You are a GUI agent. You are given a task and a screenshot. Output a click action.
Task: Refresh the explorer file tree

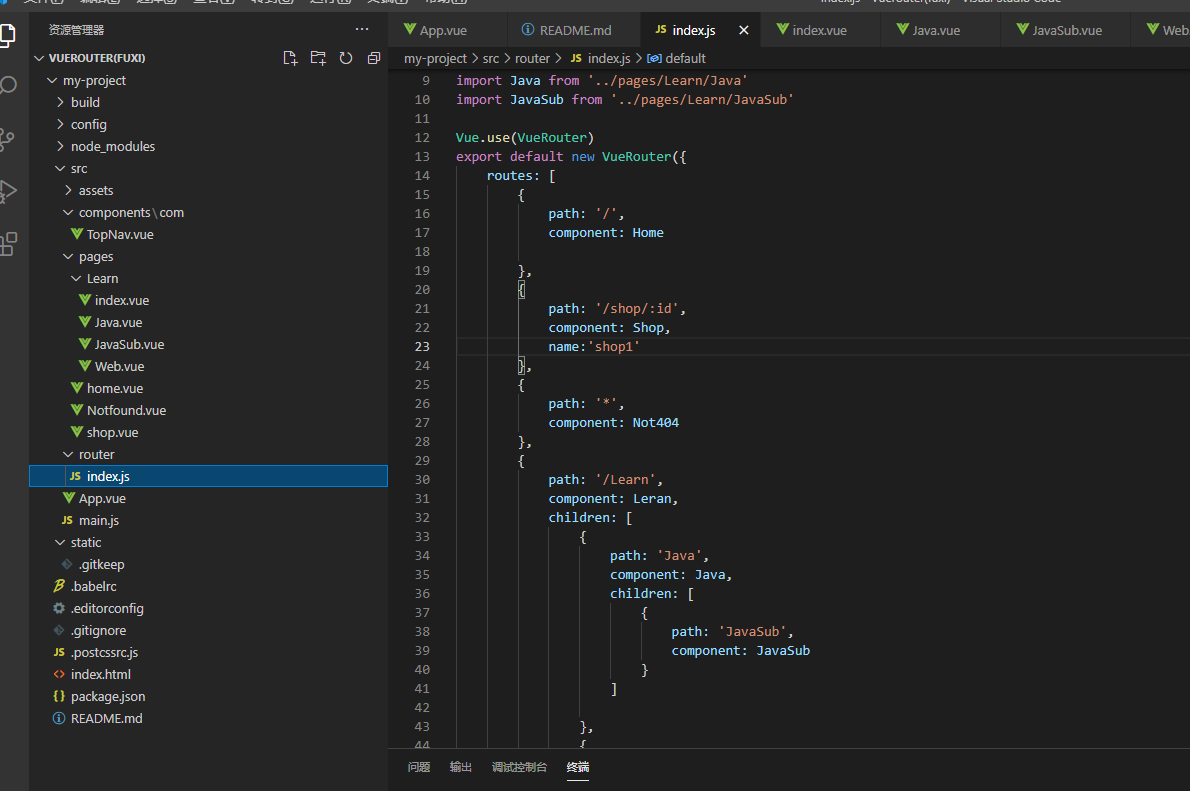click(x=346, y=58)
